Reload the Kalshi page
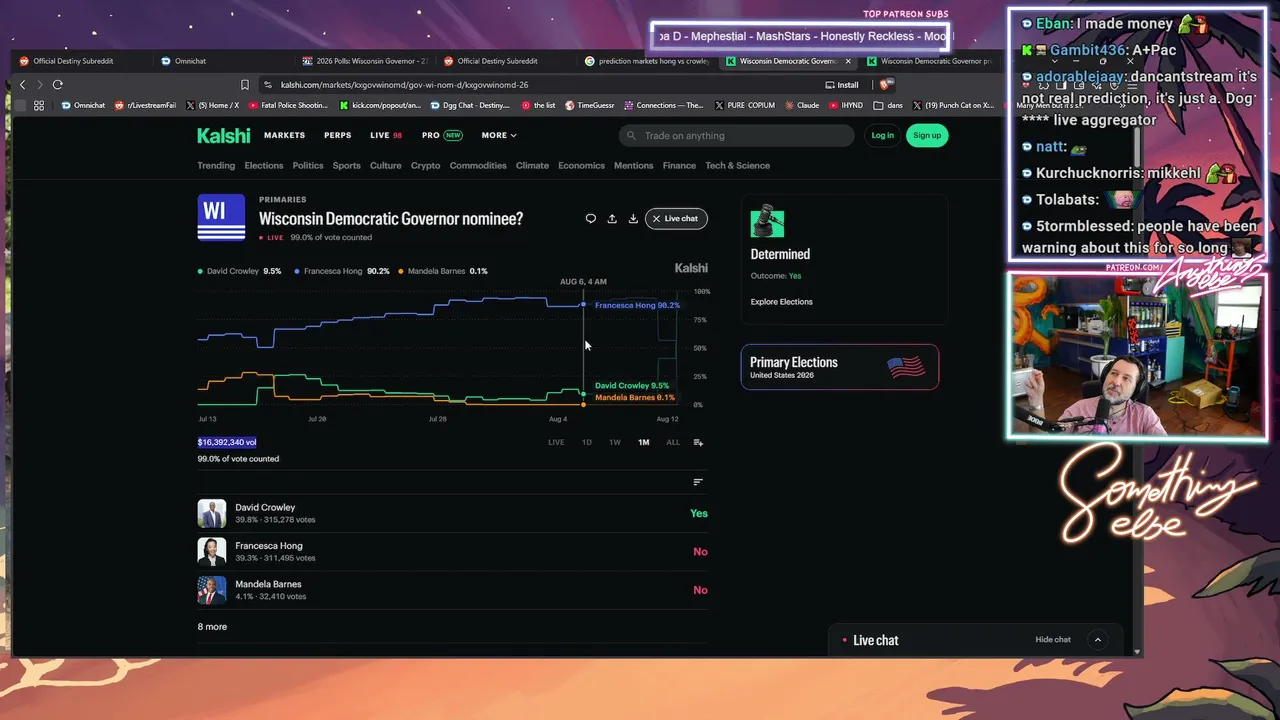Viewport: 1280px width, 720px height. coord(58,85)
